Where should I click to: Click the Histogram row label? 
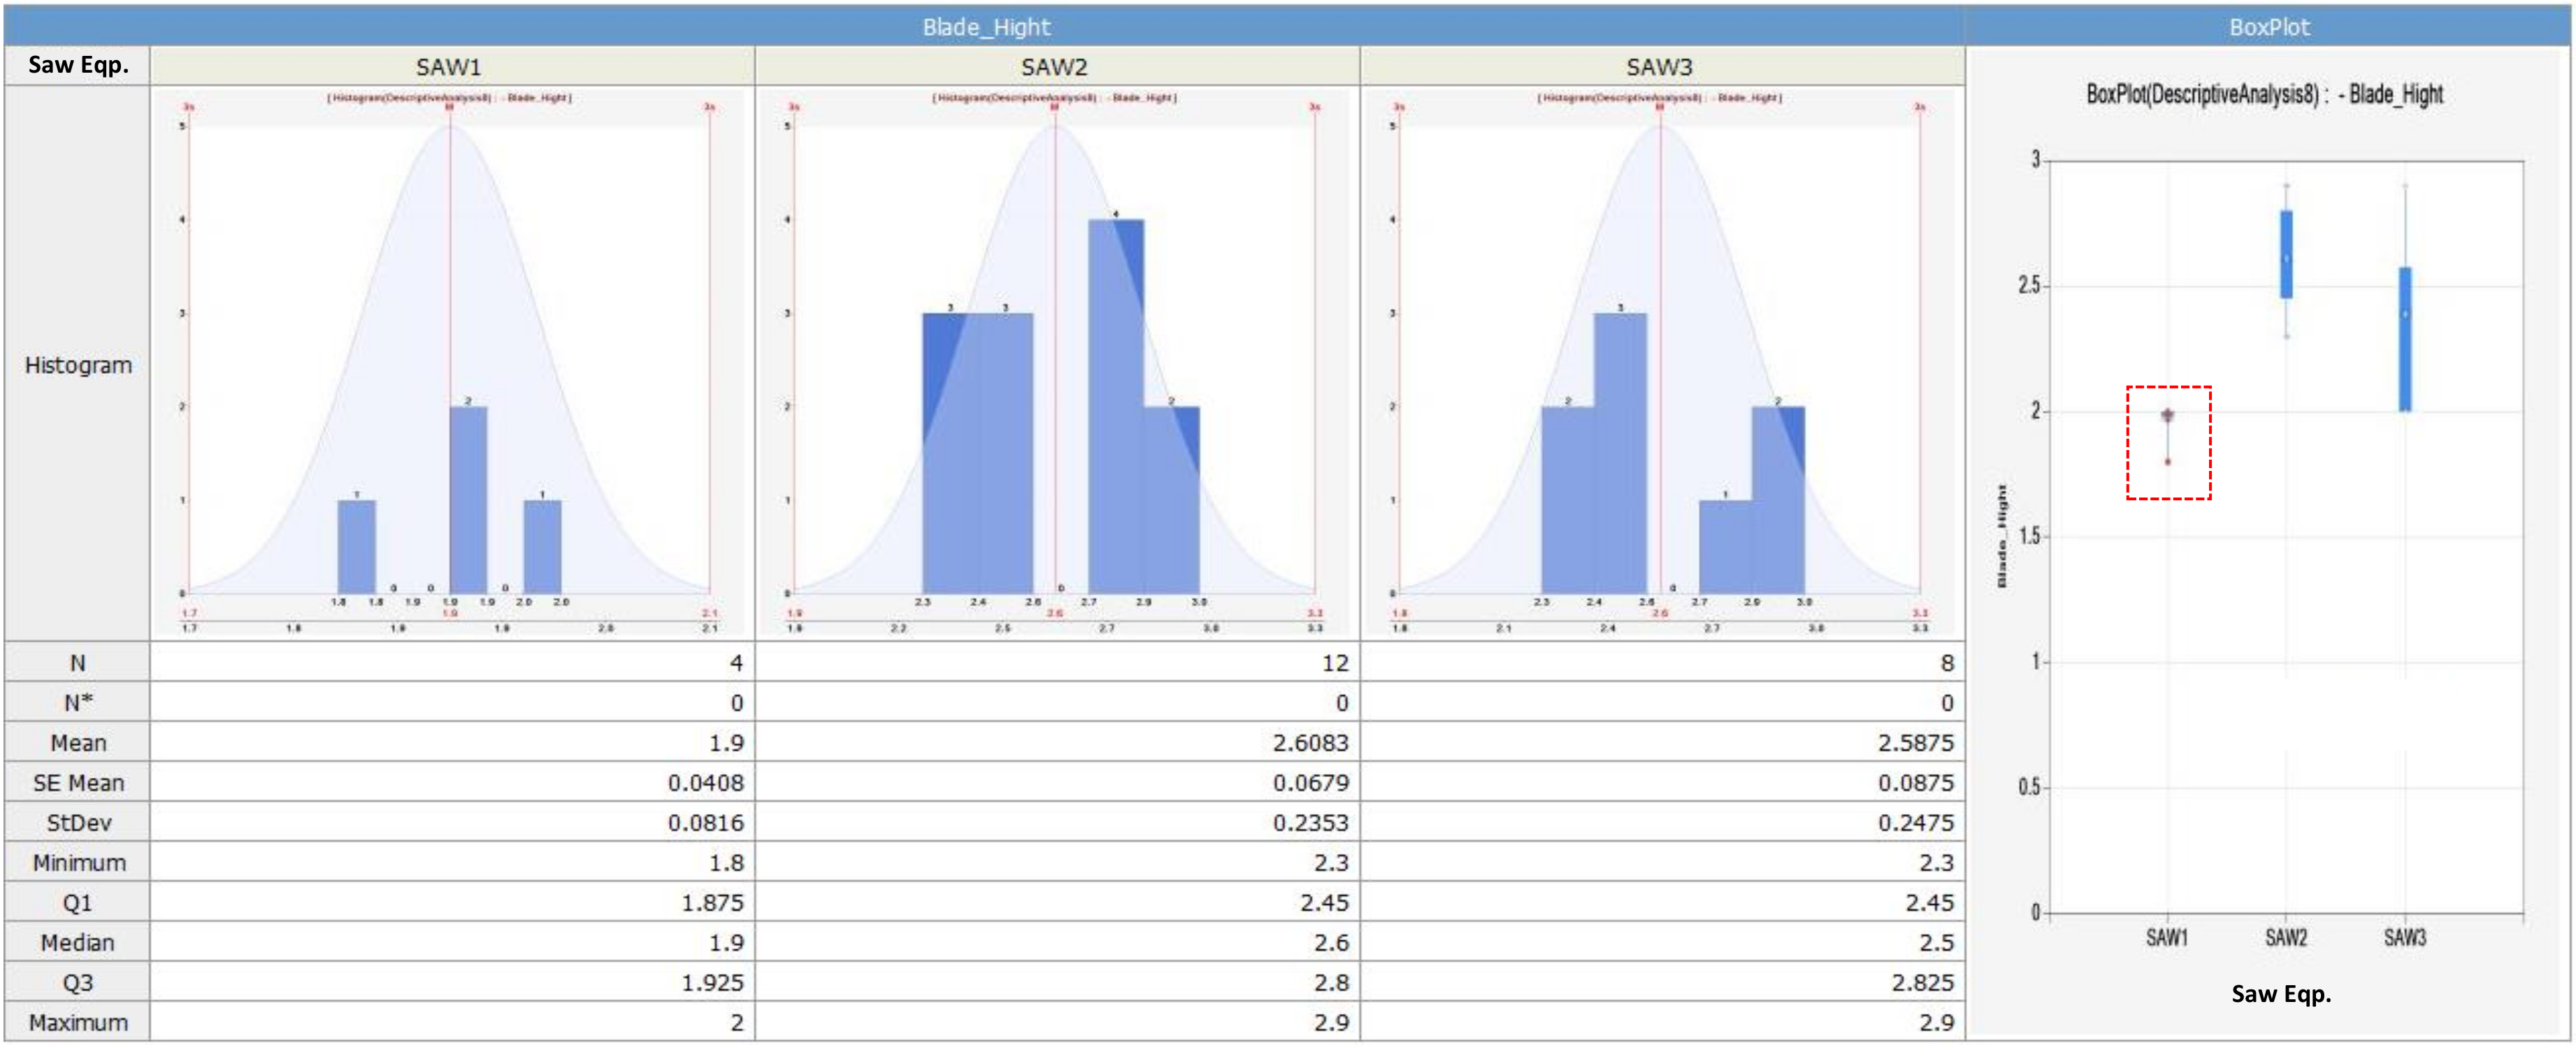click(x=78, y=365)
